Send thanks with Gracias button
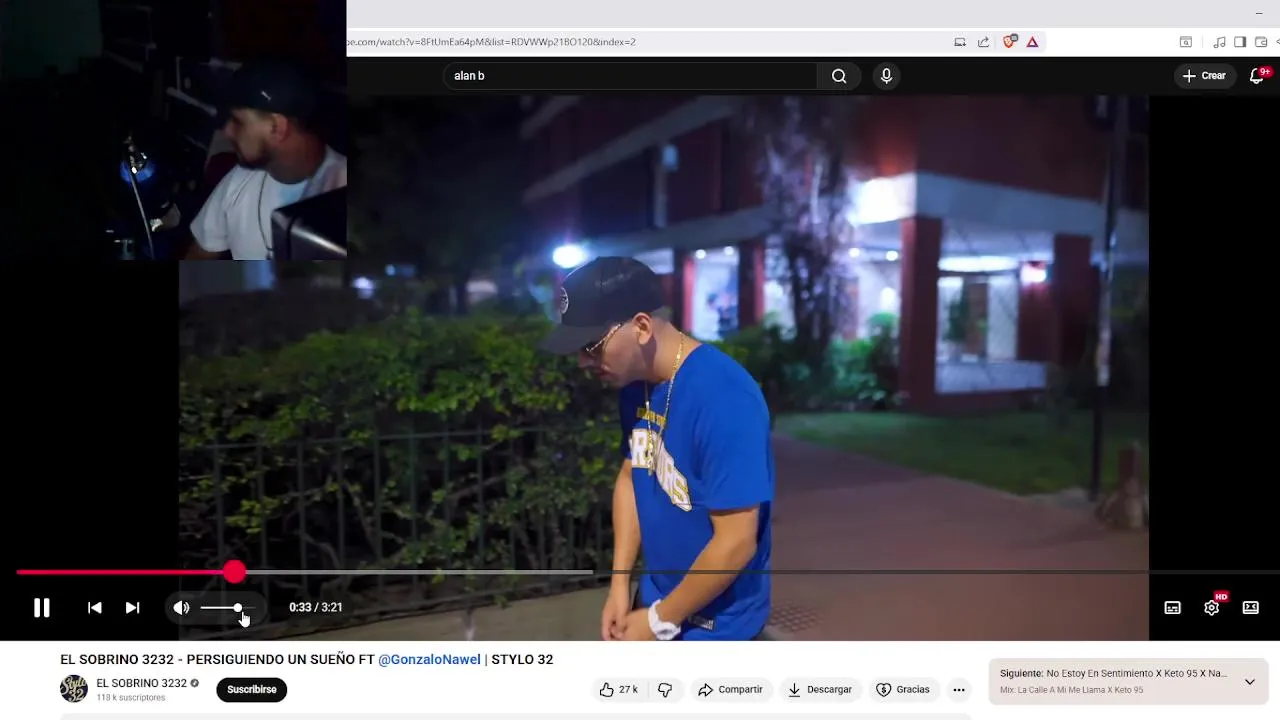 click(903, 689)
